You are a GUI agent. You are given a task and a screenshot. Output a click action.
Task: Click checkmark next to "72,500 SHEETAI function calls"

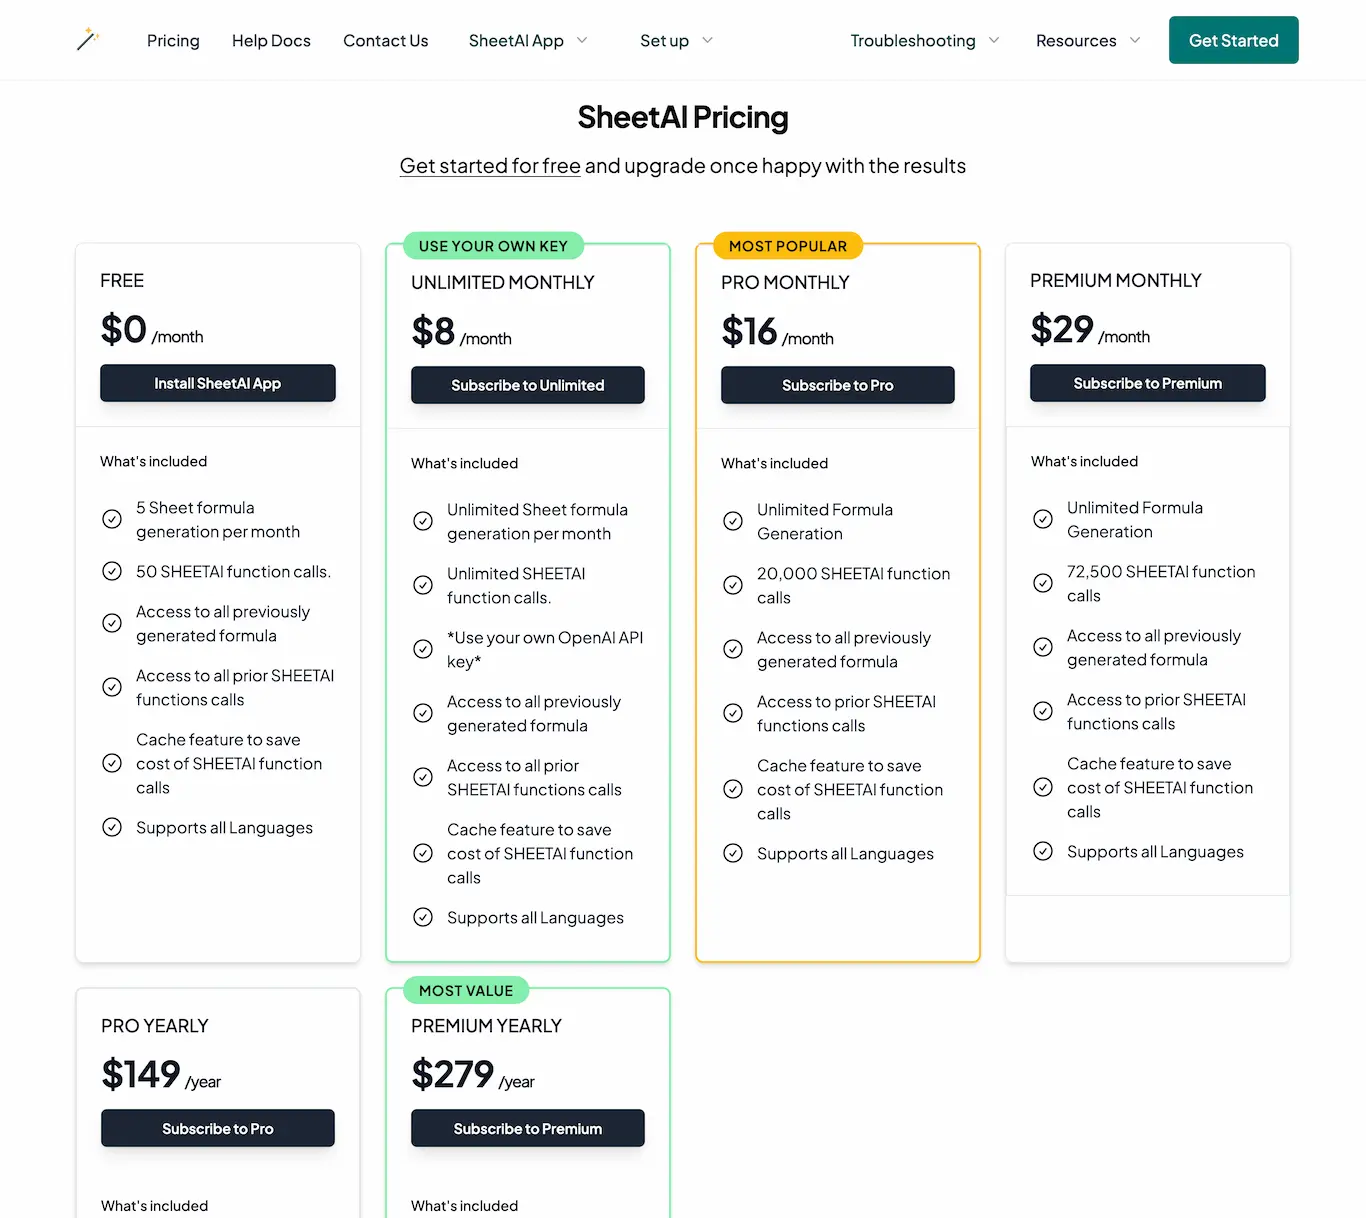pos(1043,583)
